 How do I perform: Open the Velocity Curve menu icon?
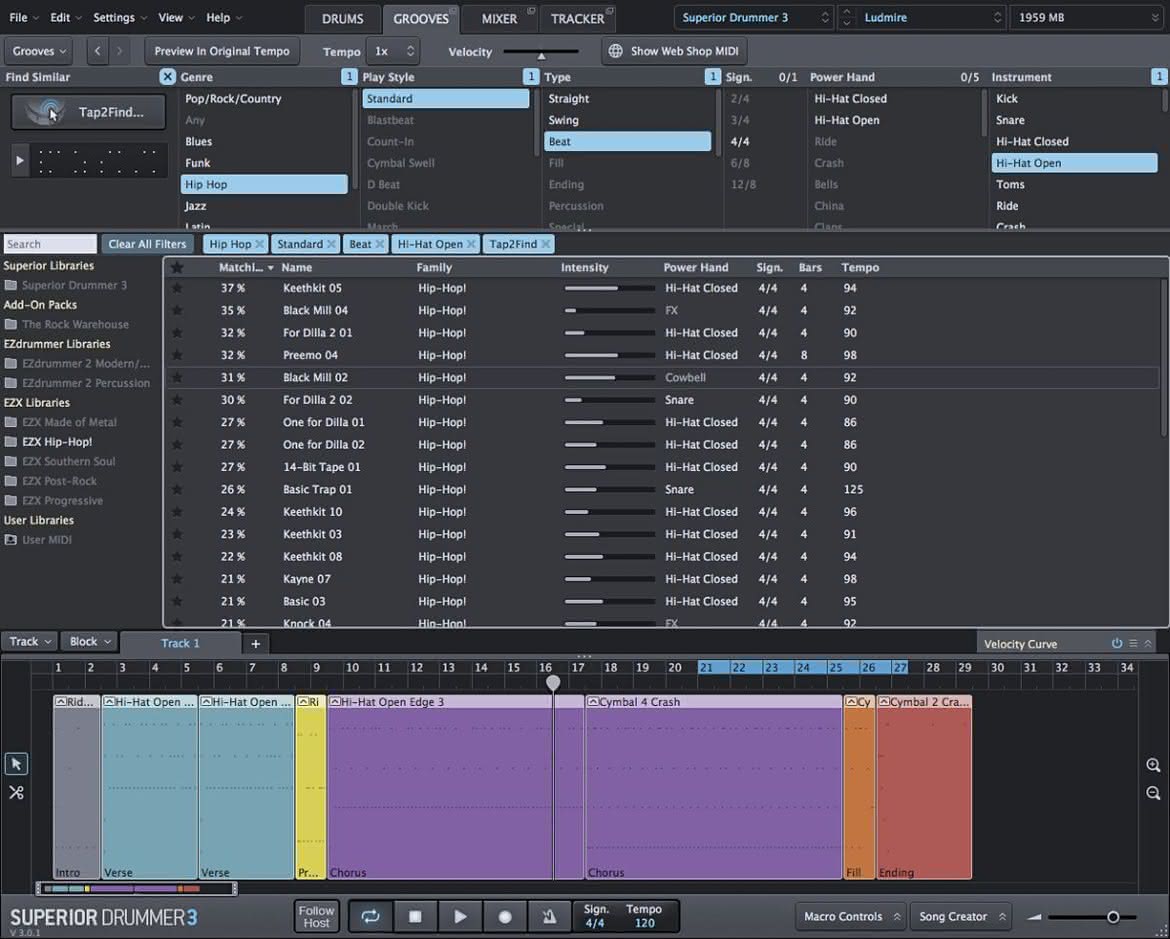[1133, 643]
